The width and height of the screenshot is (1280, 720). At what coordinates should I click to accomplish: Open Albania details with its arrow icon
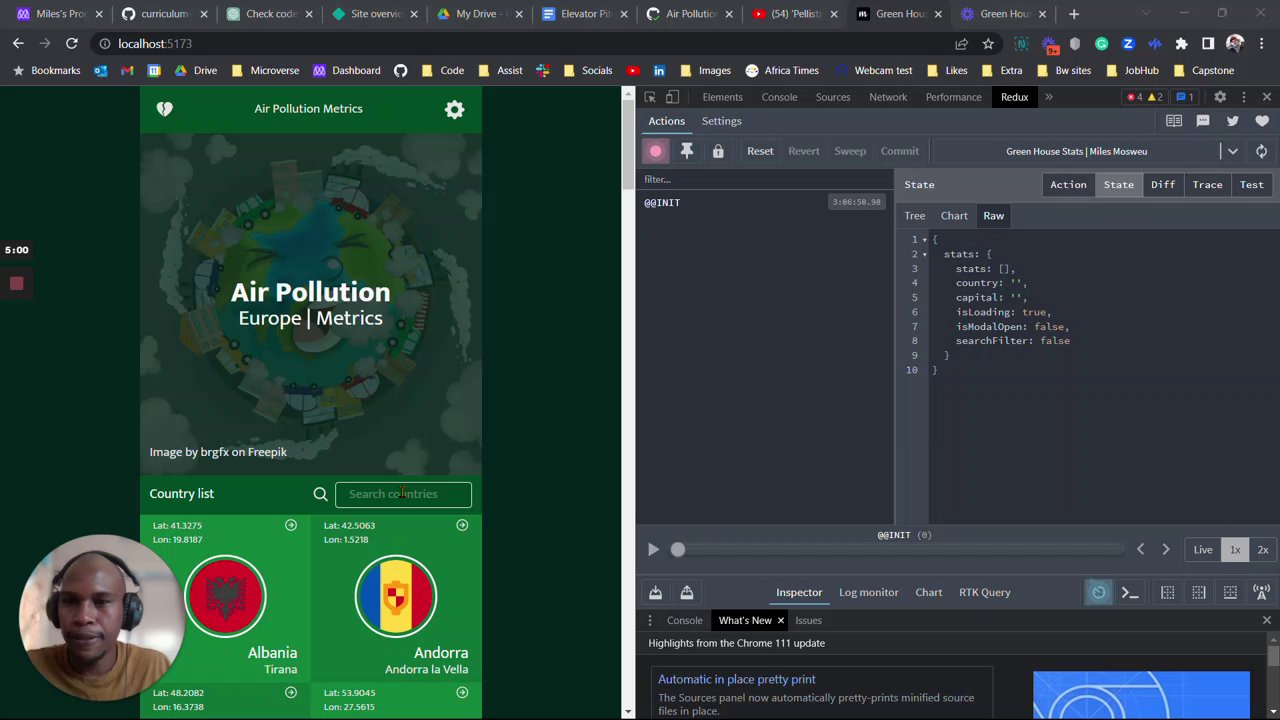click(x=291, y=525)
